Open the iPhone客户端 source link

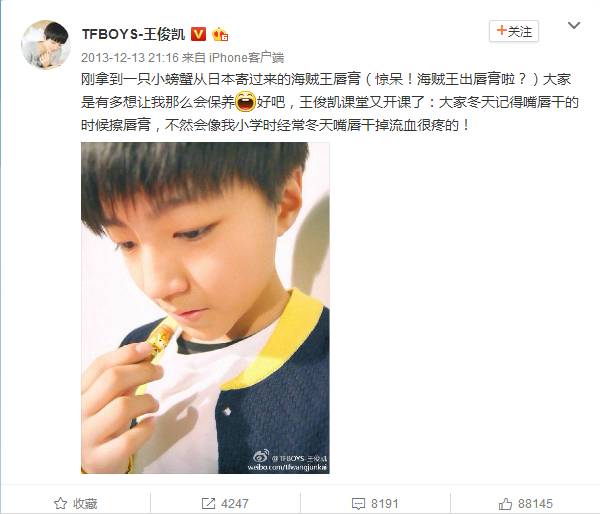pos(246,58)
